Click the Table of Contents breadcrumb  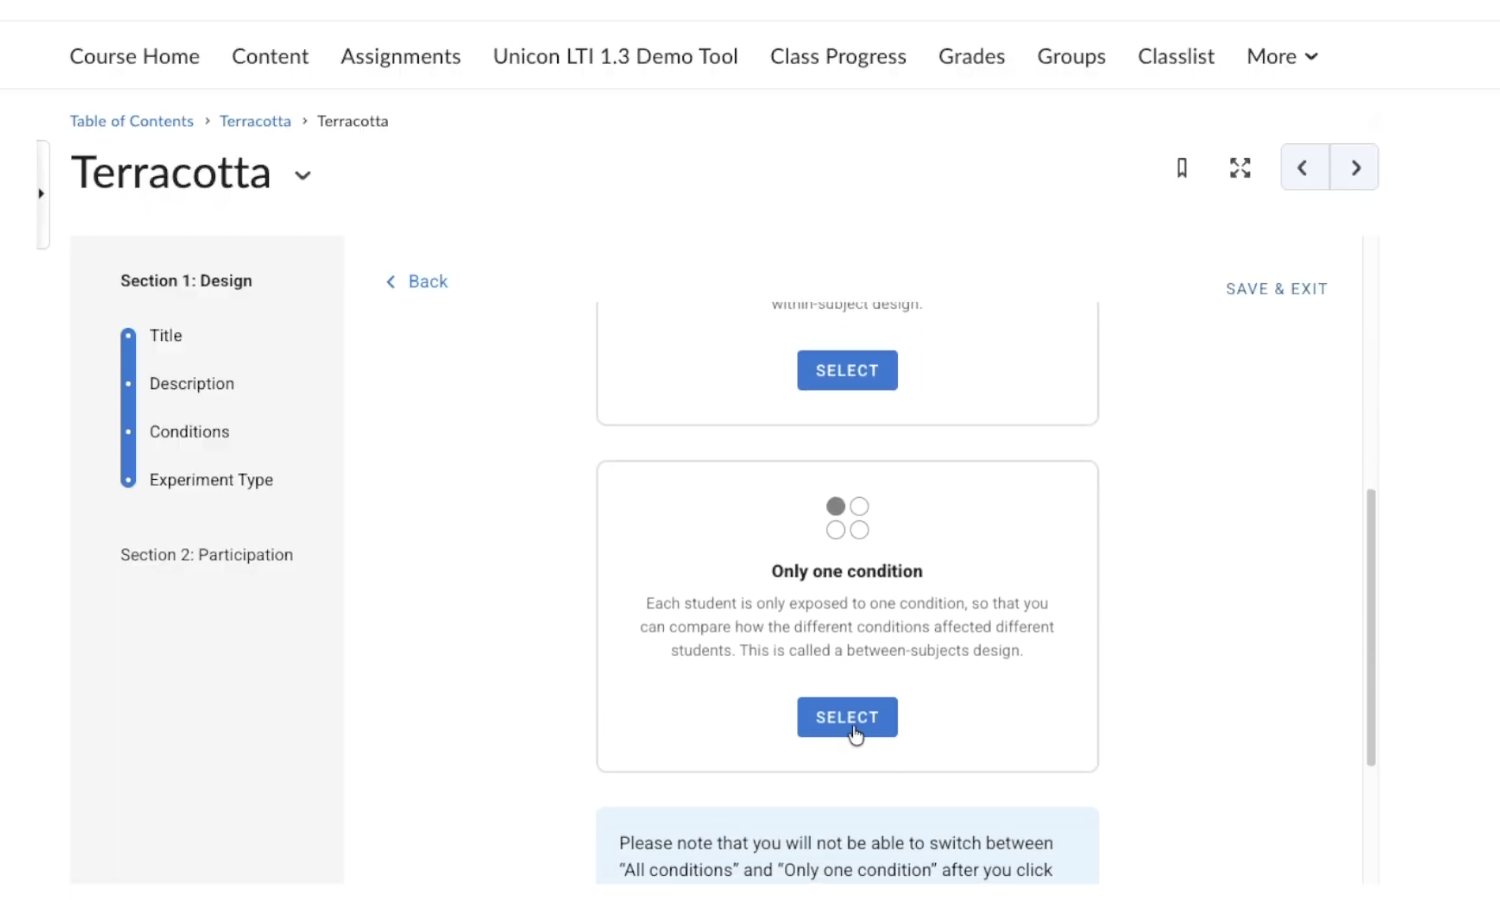pos(132,121)
